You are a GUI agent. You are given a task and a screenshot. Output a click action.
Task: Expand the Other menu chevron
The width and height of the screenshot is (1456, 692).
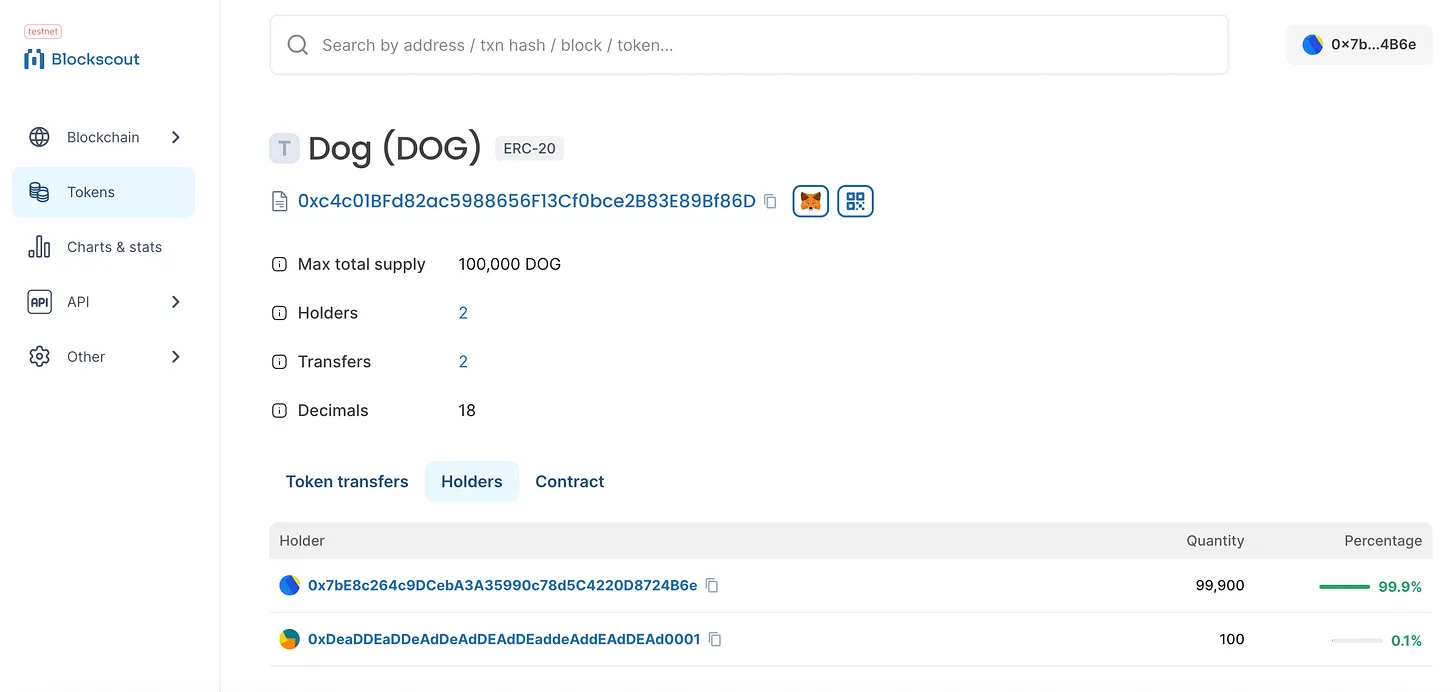[176, 357]
